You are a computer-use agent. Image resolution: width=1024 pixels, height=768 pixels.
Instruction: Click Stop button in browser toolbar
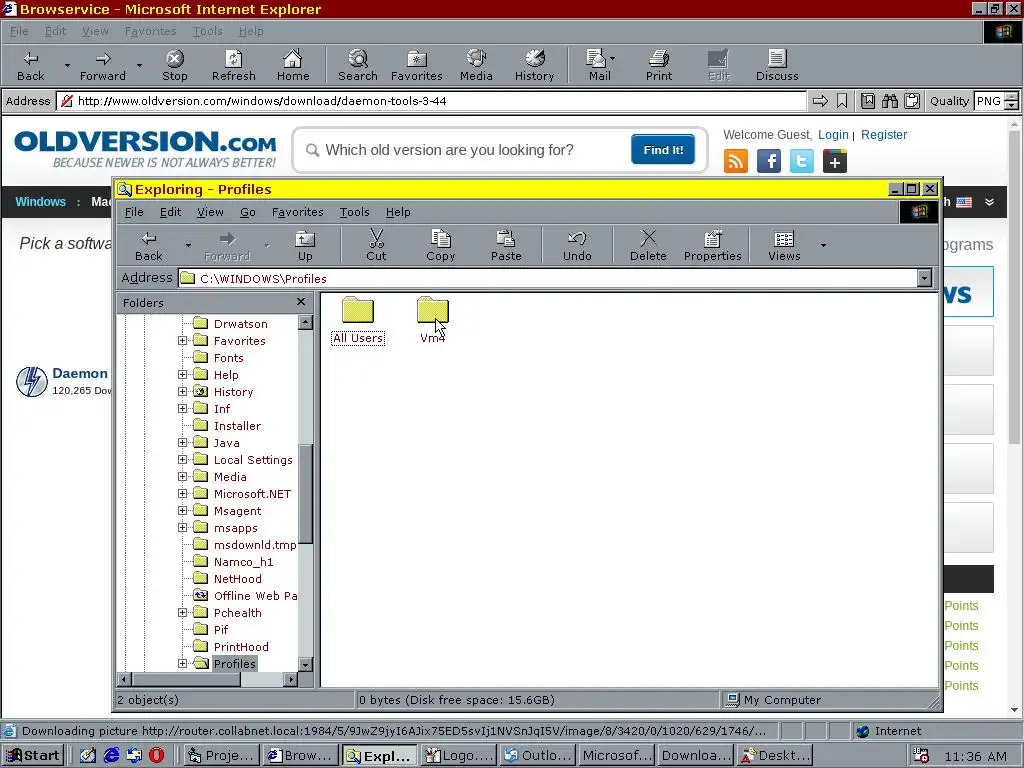point(174,65)
